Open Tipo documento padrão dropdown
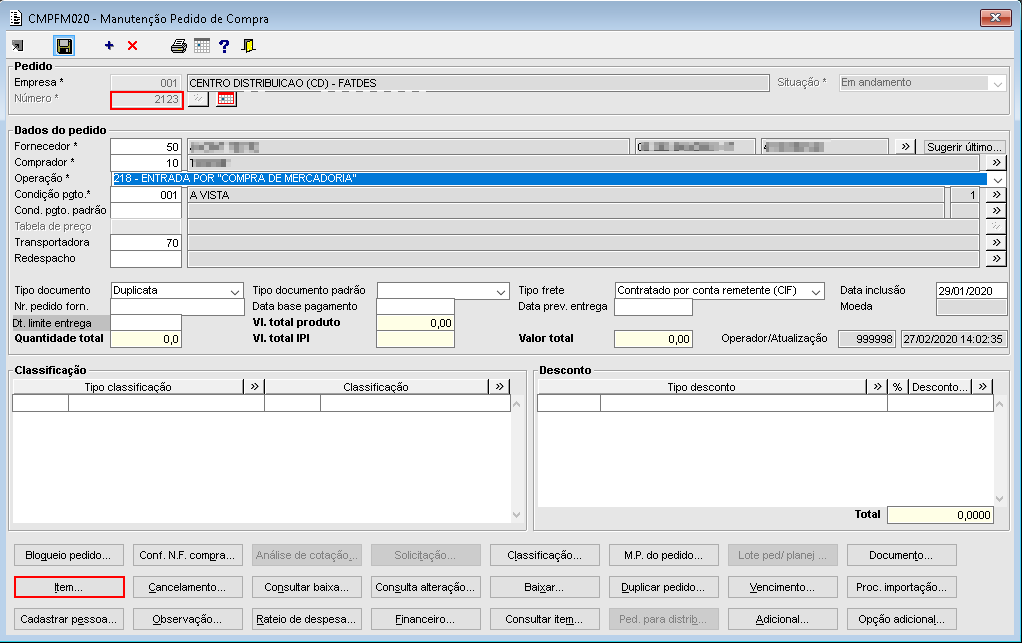The width and height of the screenshot is (1022, 643). (501, 291)
